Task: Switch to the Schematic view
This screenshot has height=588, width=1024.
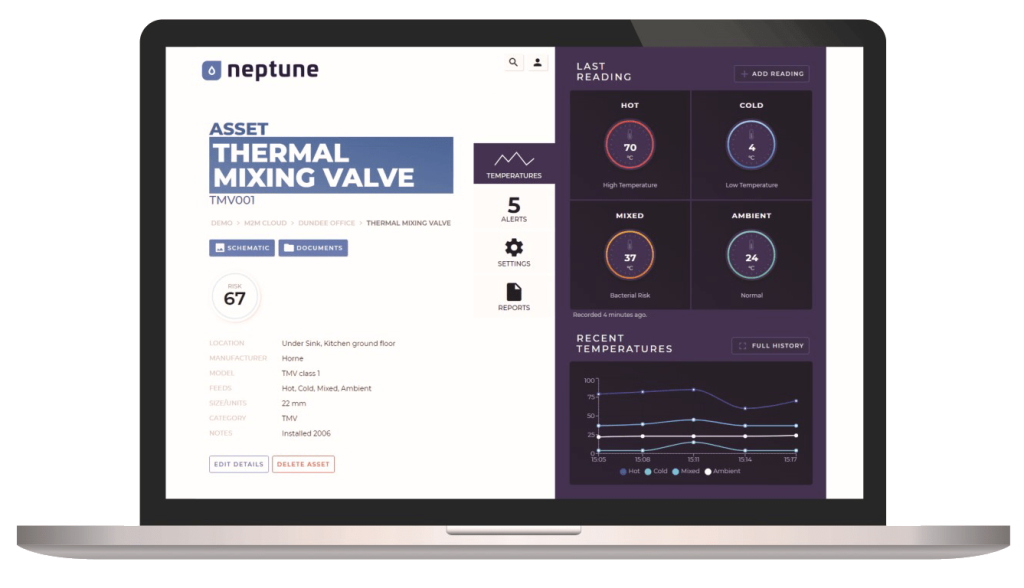Action: pos(239,248)
